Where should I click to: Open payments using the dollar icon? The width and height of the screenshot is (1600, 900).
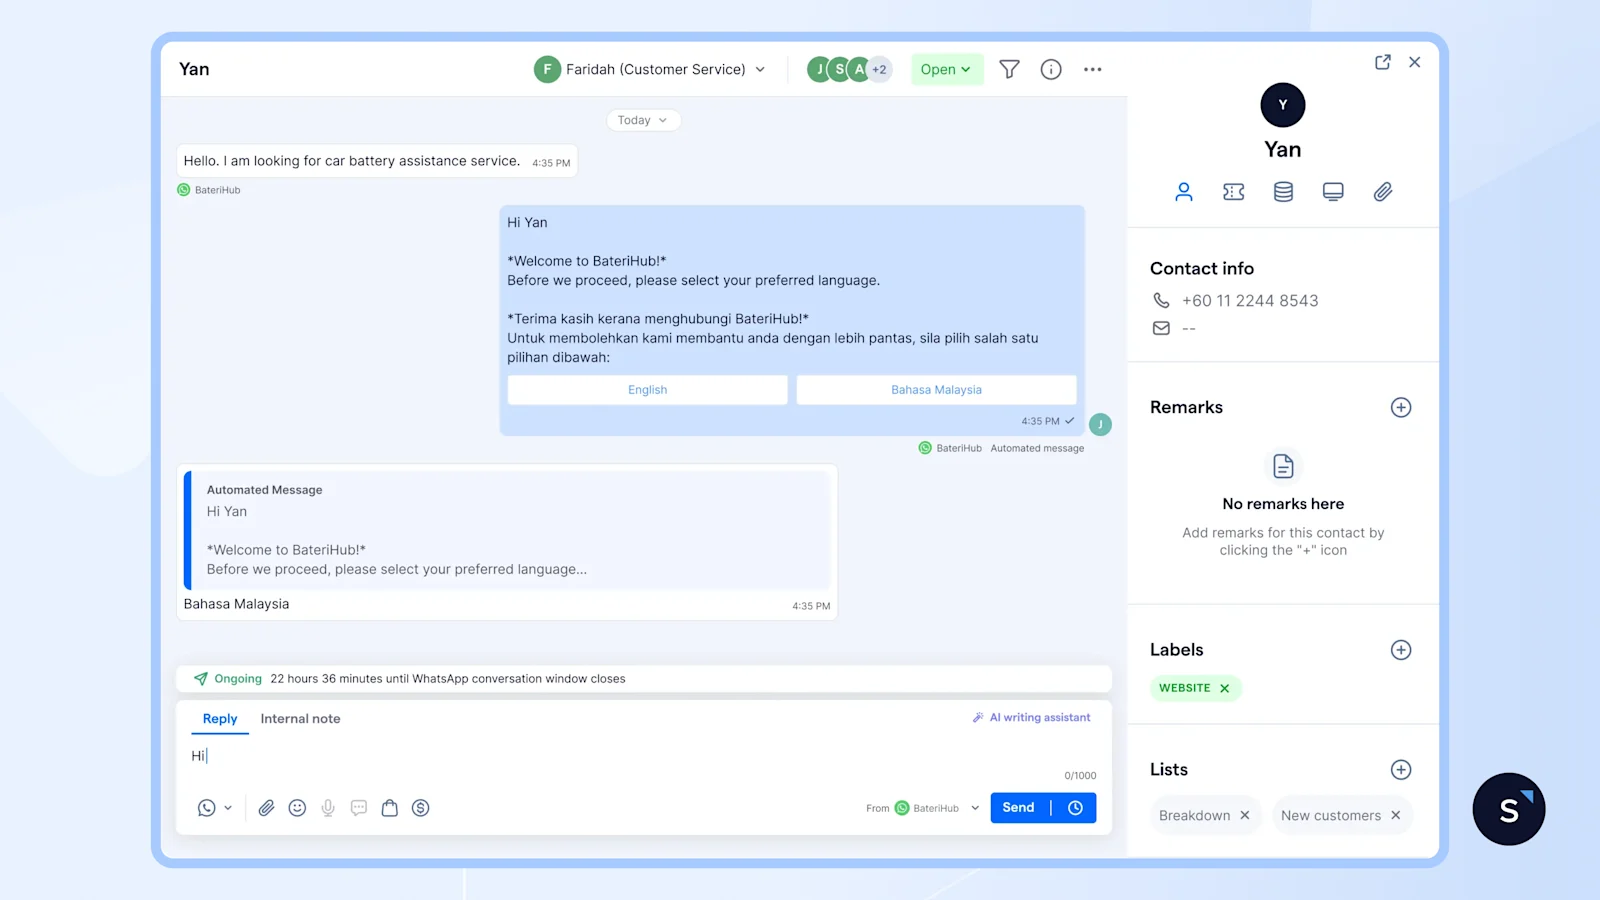click(421, 808)
